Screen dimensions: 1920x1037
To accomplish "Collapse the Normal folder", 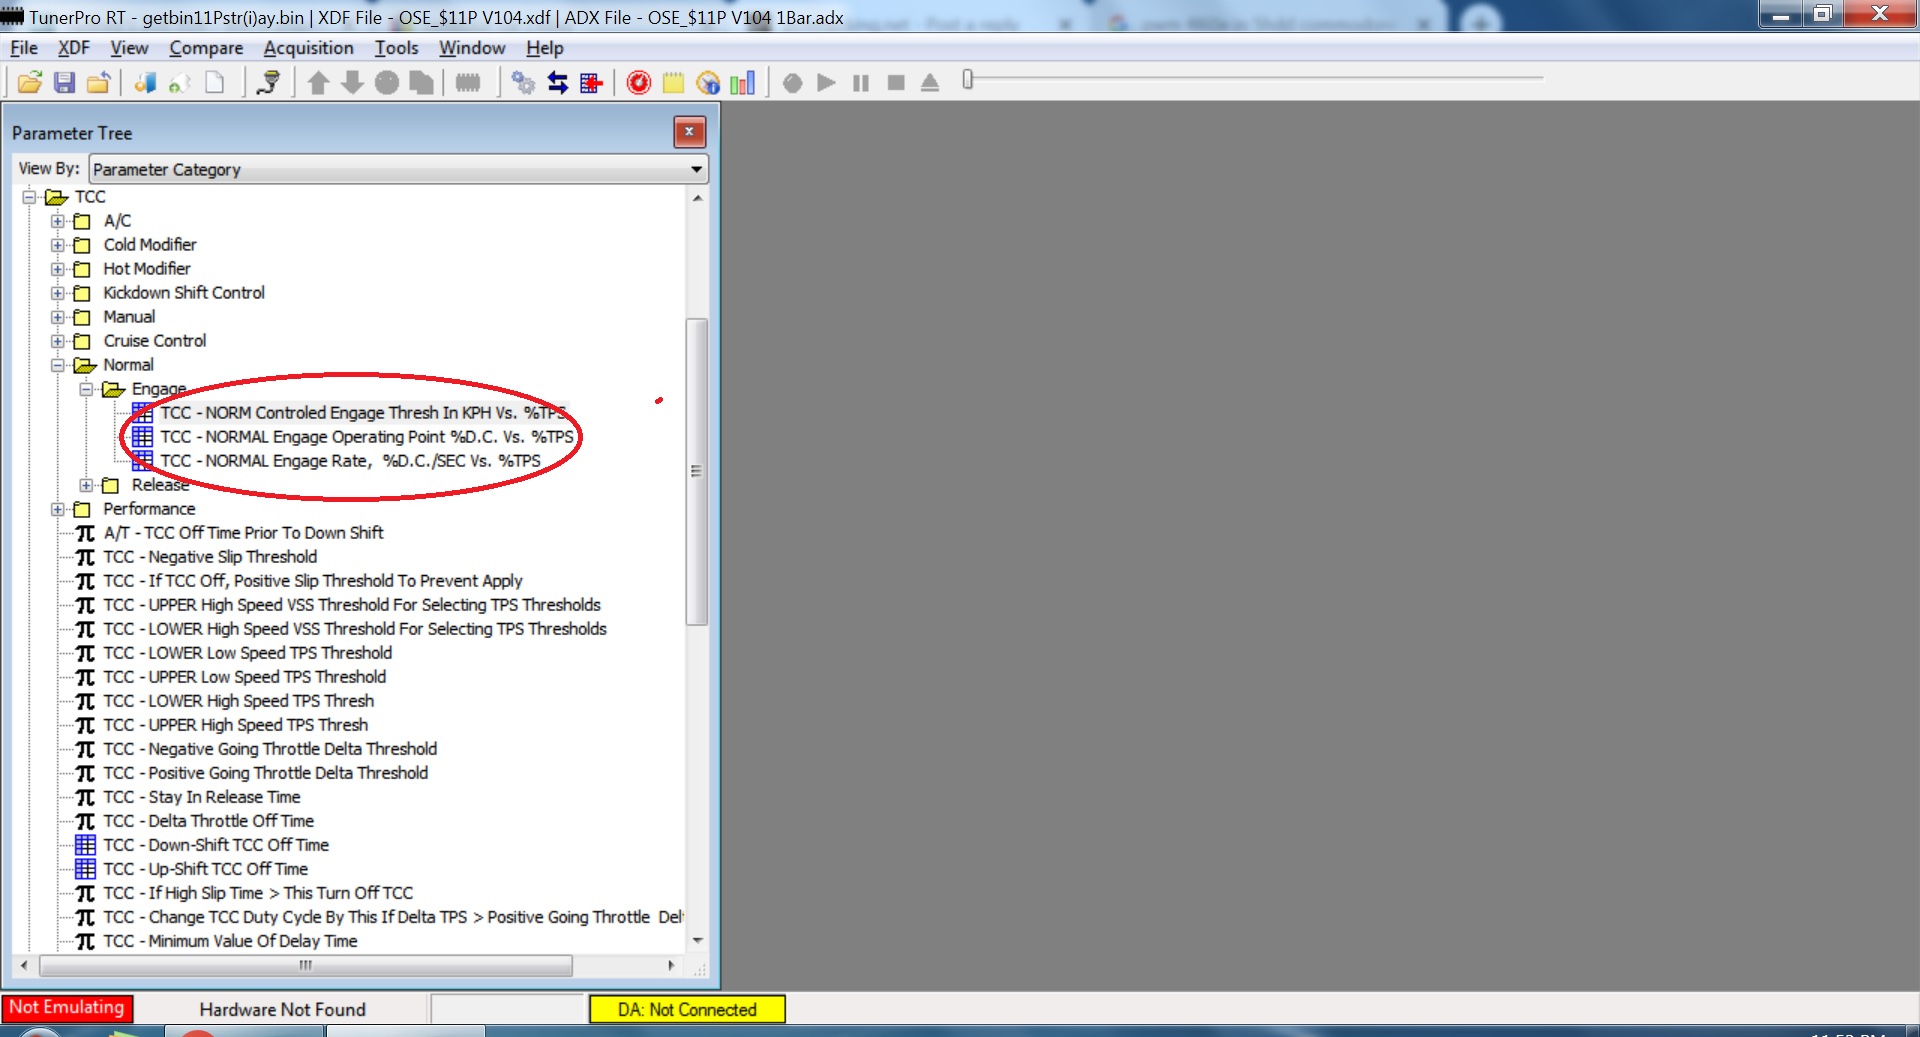I will click(58, 365).
